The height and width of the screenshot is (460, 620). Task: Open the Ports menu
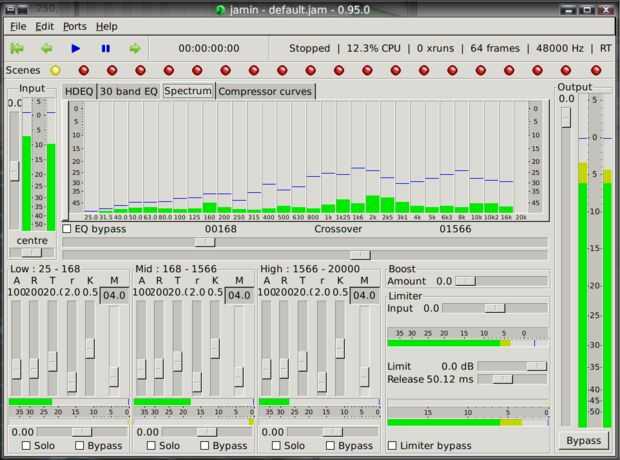pyautogui.click(x=75, y=27)
